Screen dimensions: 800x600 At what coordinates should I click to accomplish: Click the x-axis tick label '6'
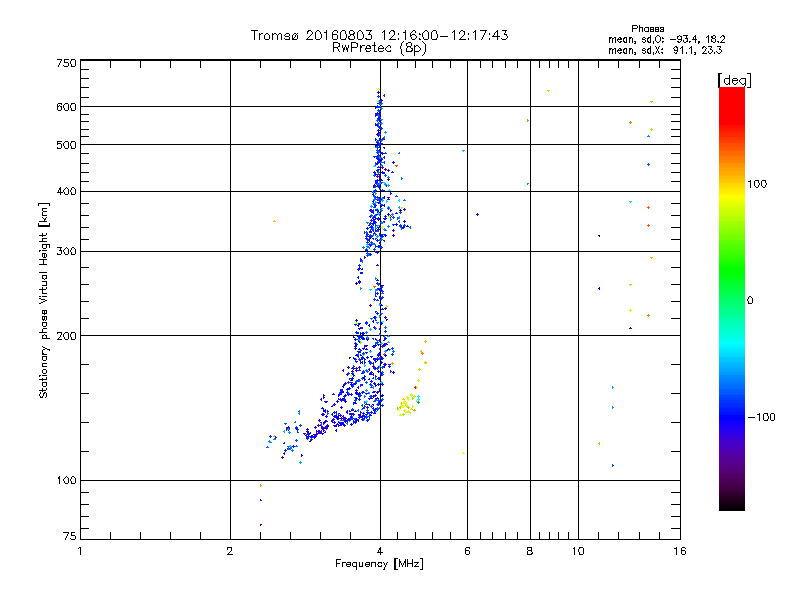point(467,551)
